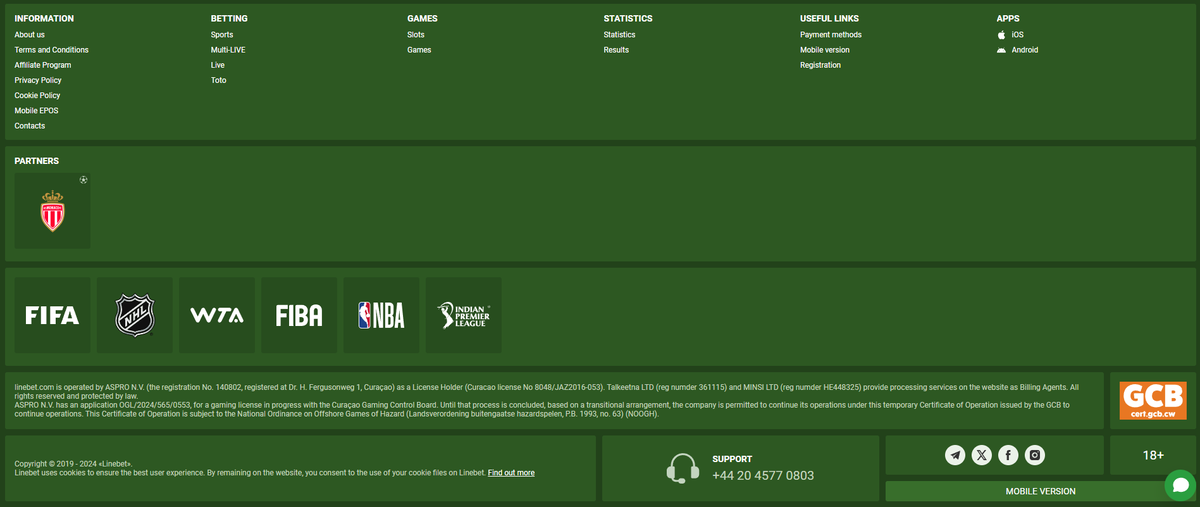Click the Find out more cookie link
The width and height of the screenshot is (1200, 507).
(x=511, y=473)
